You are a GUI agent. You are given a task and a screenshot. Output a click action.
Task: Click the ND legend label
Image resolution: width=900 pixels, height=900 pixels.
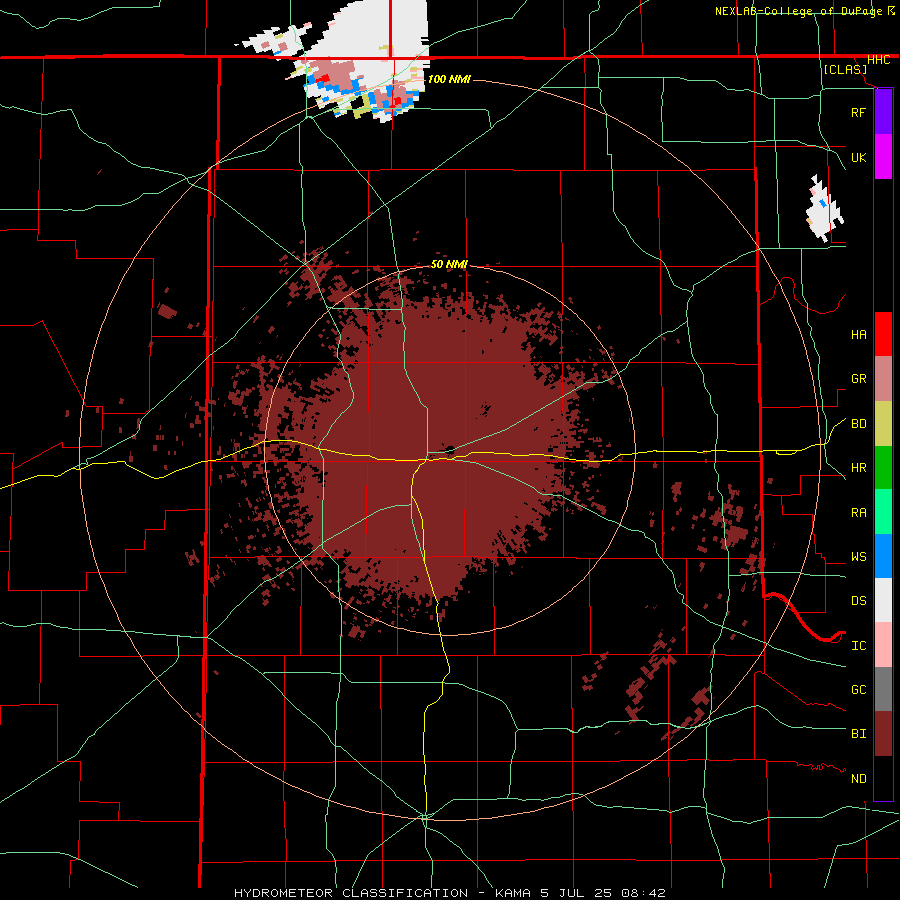pos(858,779)
